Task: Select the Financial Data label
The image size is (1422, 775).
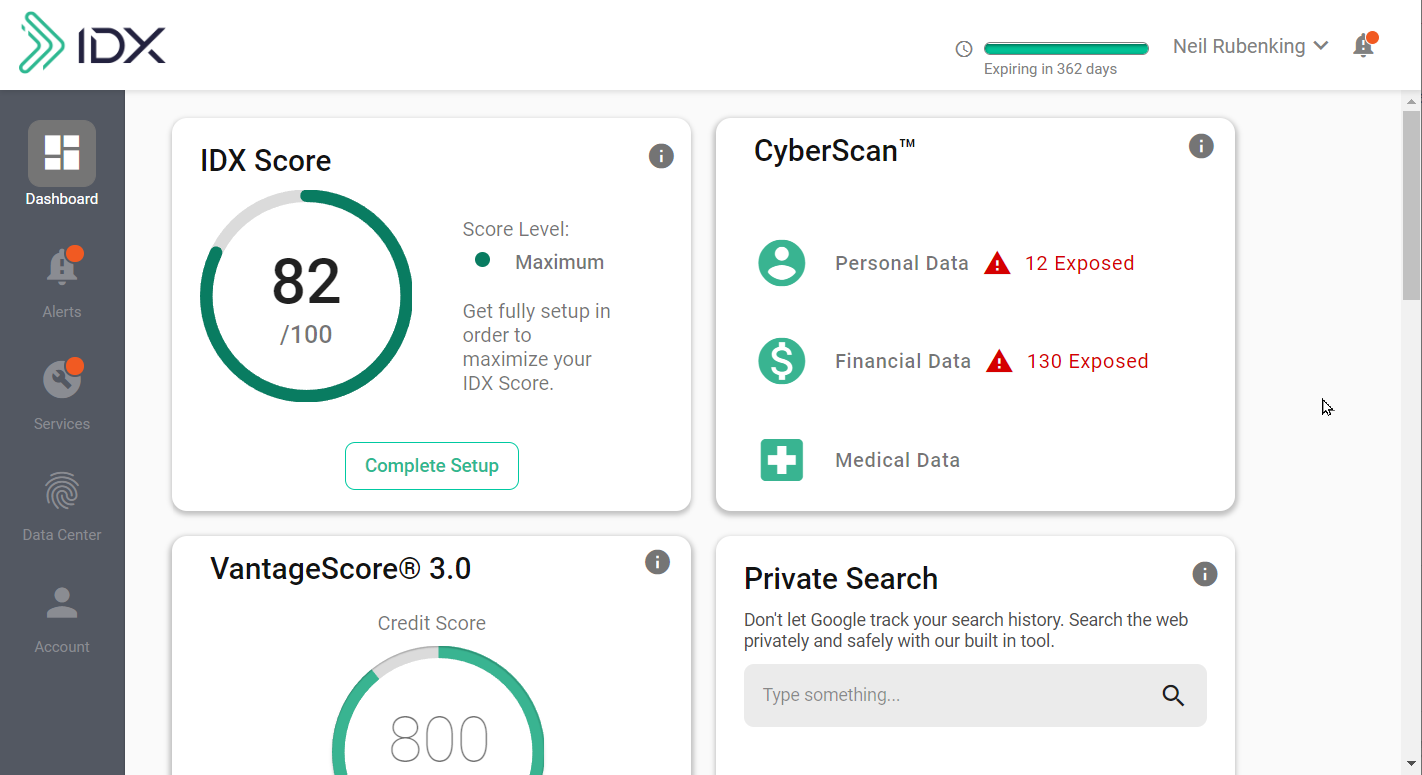Action: tap(903, 361)
